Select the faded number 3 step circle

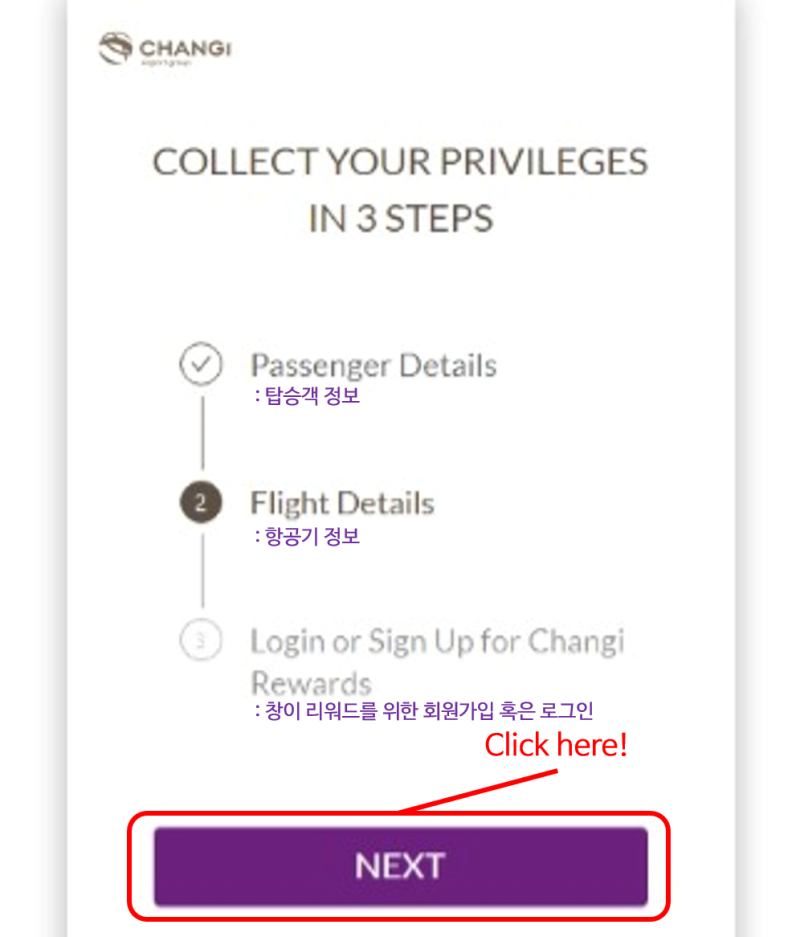(x=201, y=640)
